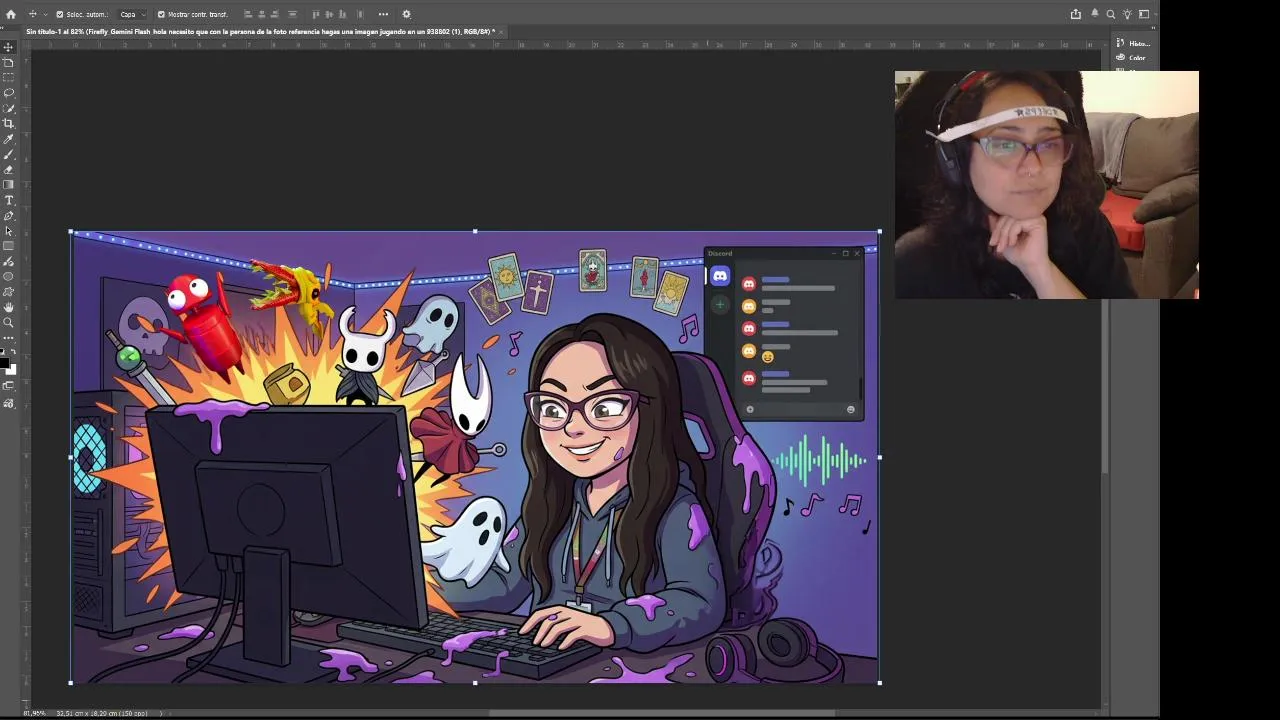Click the bottom-right transform handle

coord(879,683)
